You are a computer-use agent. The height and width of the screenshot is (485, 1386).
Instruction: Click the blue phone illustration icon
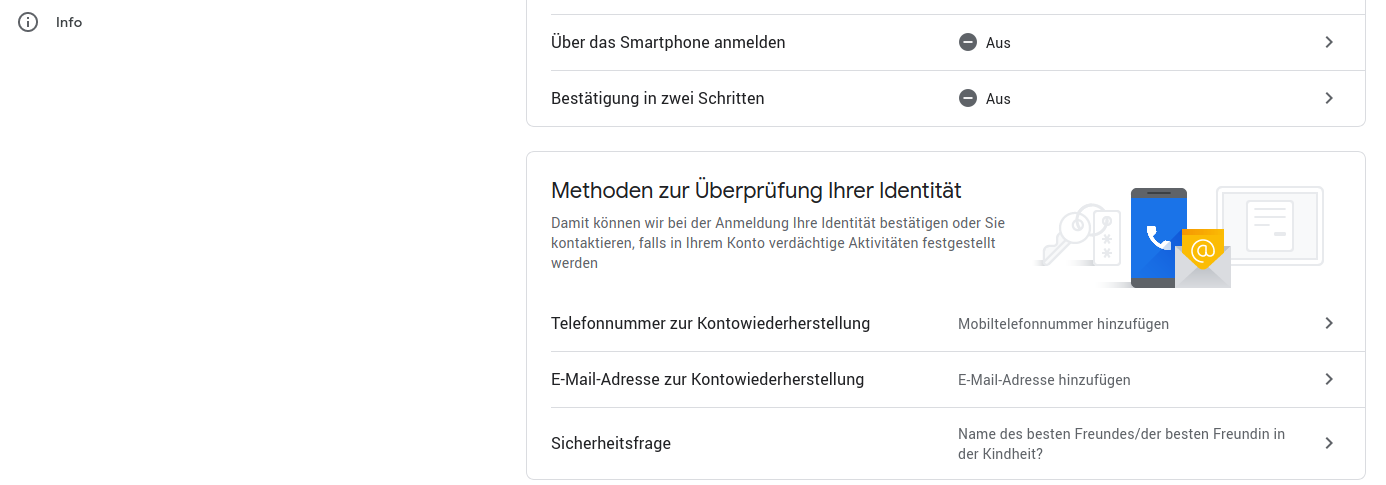pyautogui.click(x=1158, y=238)
